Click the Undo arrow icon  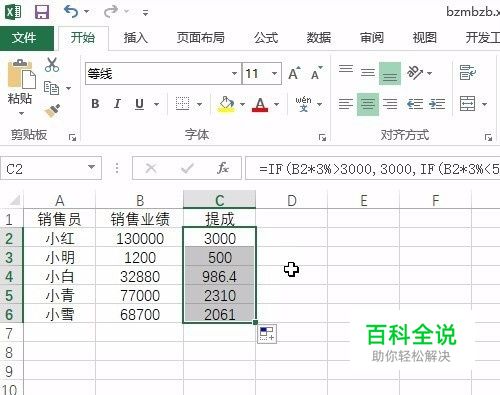pyautogui.click(x=71, y=12)
